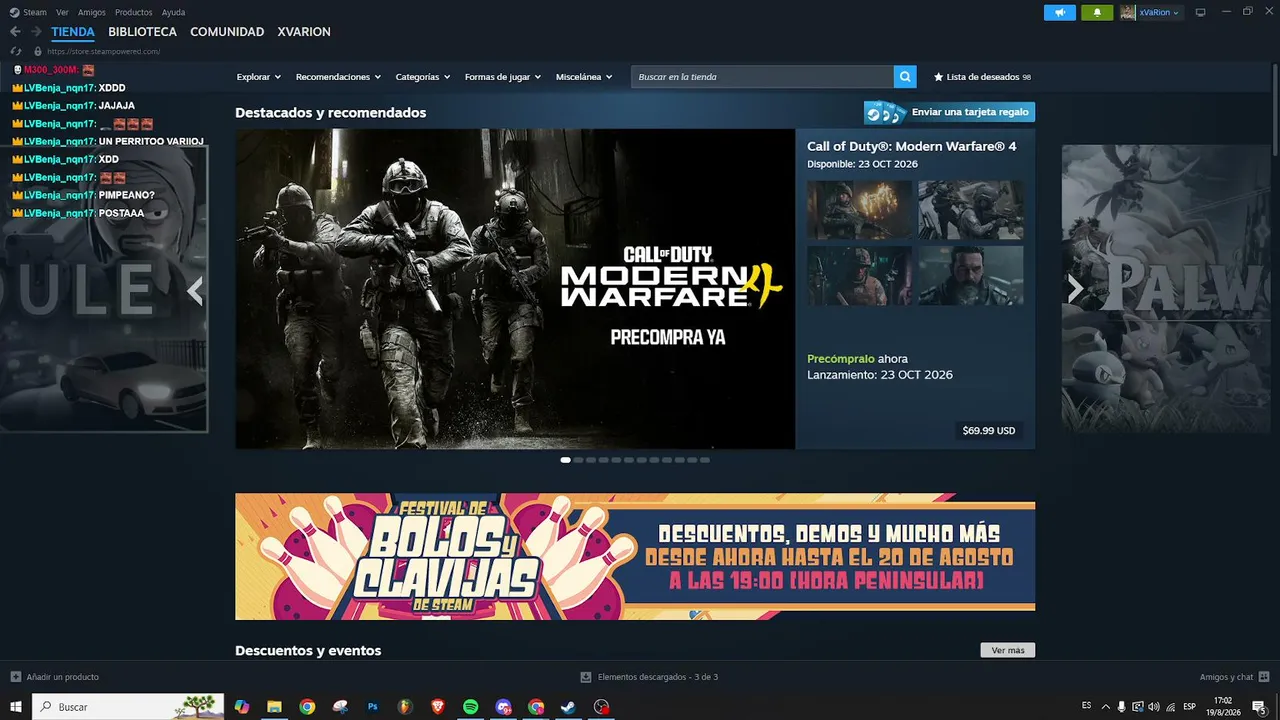The width and height of the screenshot is (1280, 720).
Task: Open the Steam menu
Action: (29, 12)
